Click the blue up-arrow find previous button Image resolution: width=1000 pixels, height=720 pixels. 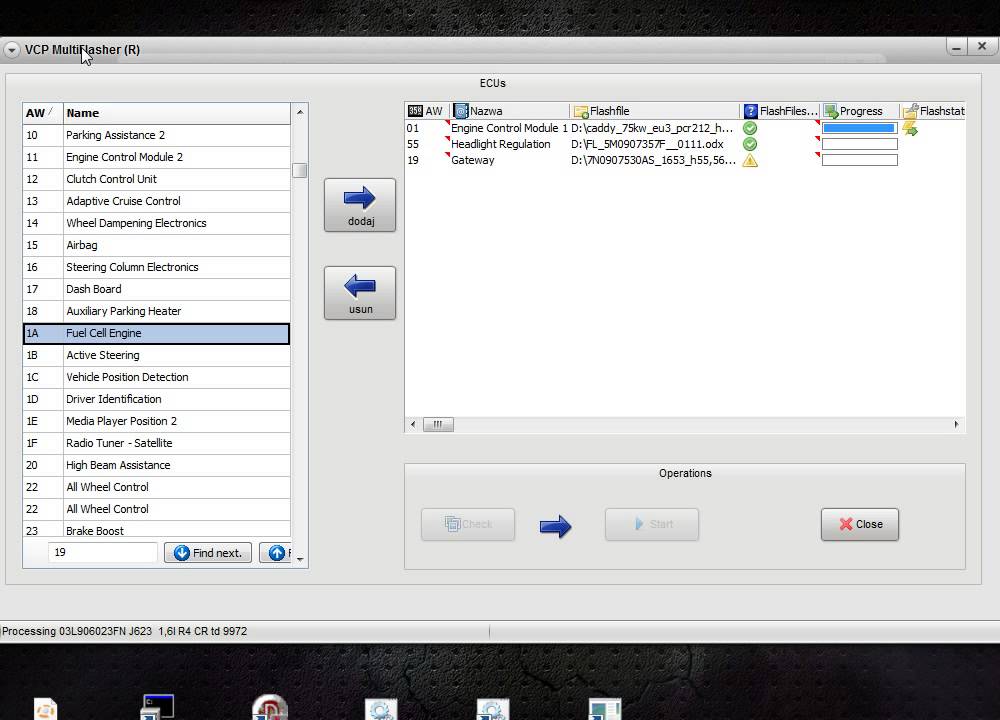pyautogui.click(x=276, y=552)
